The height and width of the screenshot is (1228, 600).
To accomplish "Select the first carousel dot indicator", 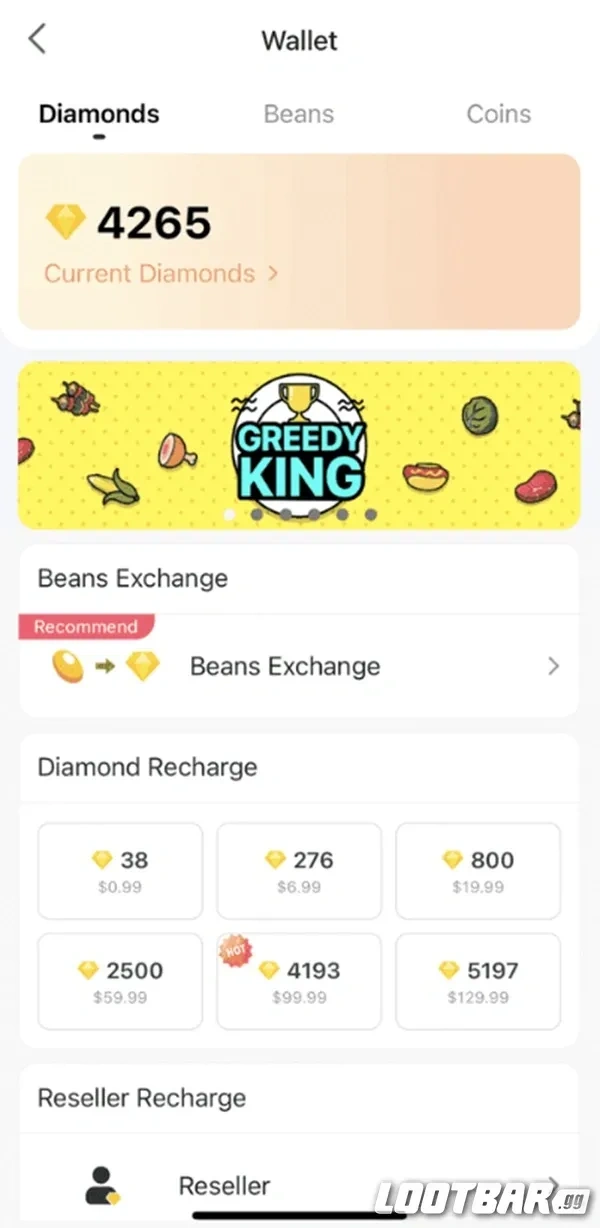I will point(229,514).
